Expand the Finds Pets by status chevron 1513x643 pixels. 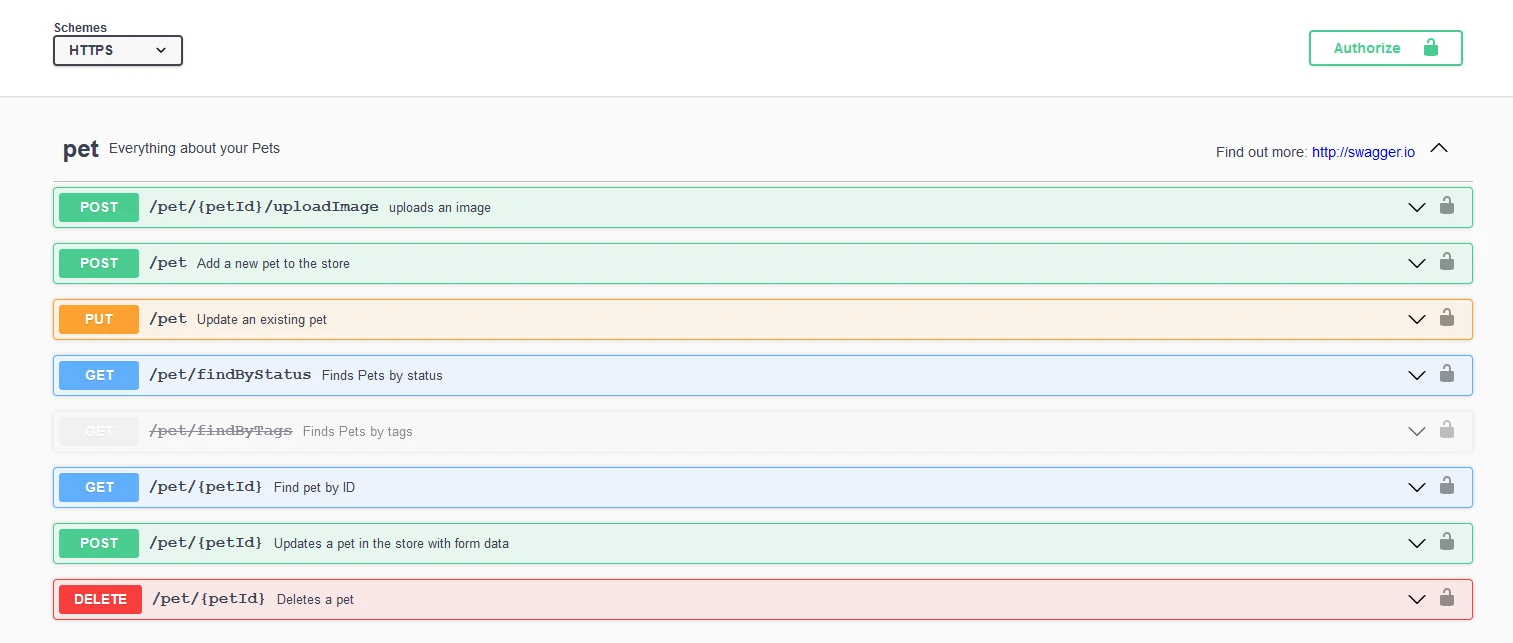(x=1416, y=376)
